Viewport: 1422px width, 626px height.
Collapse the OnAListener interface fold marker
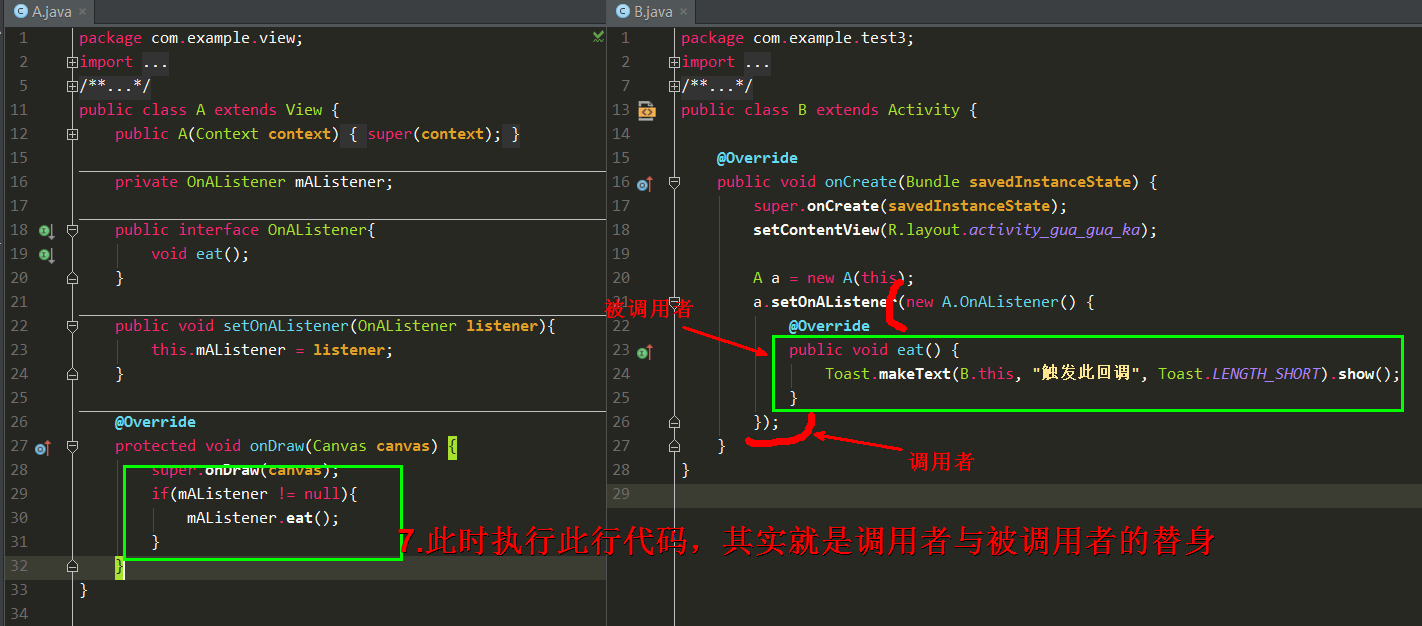pyautogui.click(x=72, y=230)
